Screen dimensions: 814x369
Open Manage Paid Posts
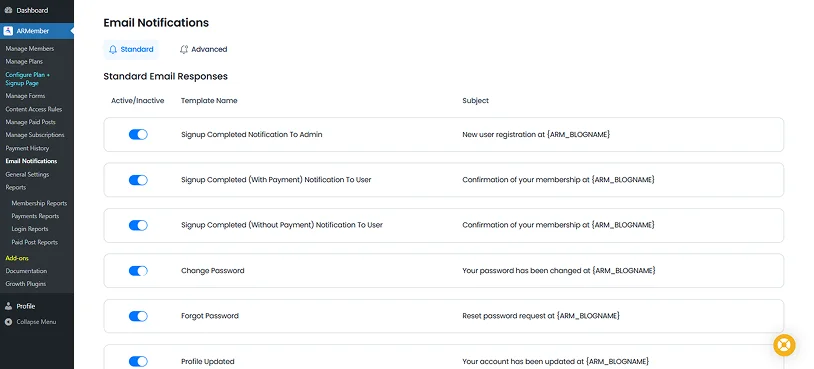coord(31,122)
